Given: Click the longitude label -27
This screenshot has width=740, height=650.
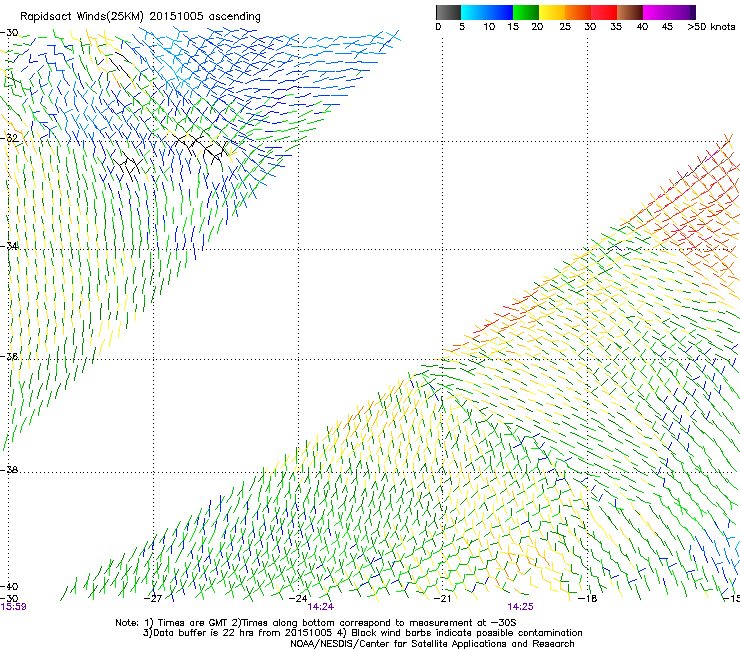Looking at the screenshot, I should point(153,599).
